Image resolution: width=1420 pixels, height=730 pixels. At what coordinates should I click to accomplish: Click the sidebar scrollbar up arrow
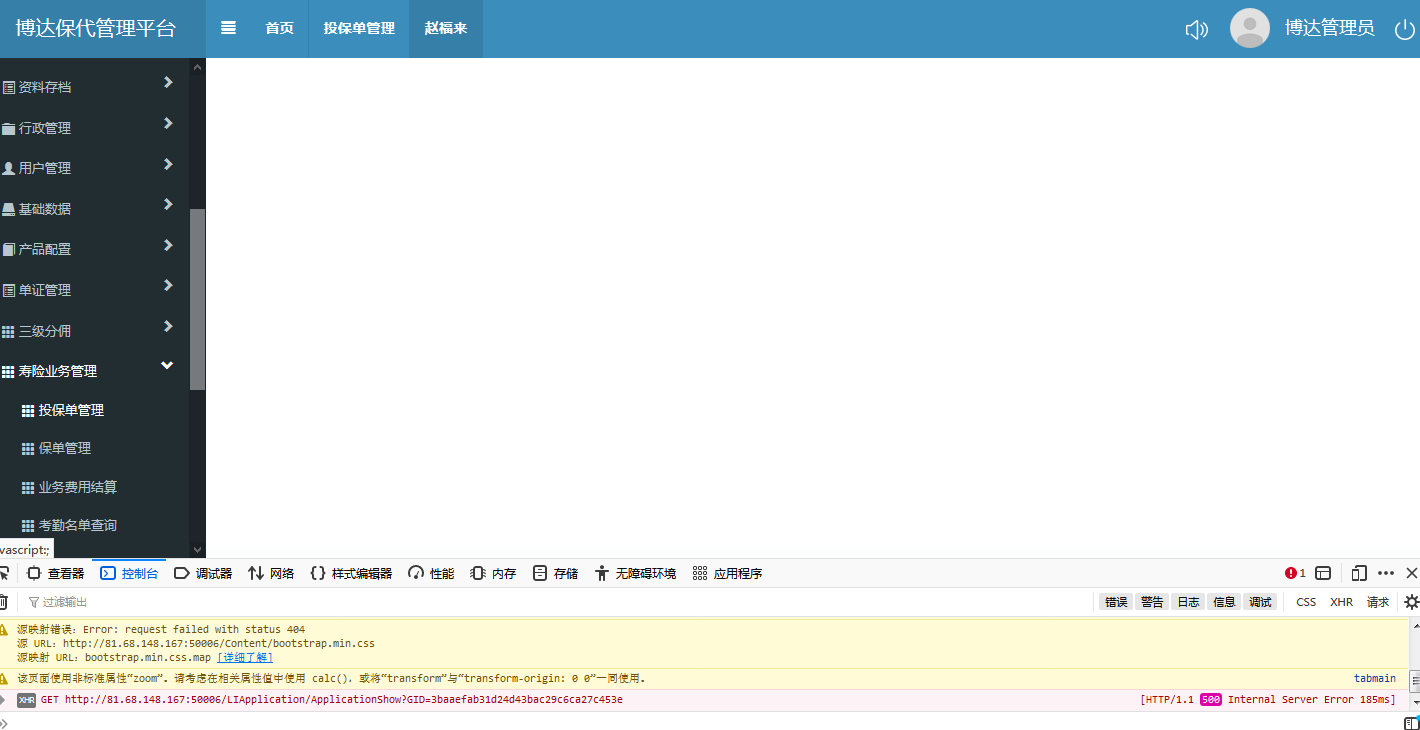197,67
